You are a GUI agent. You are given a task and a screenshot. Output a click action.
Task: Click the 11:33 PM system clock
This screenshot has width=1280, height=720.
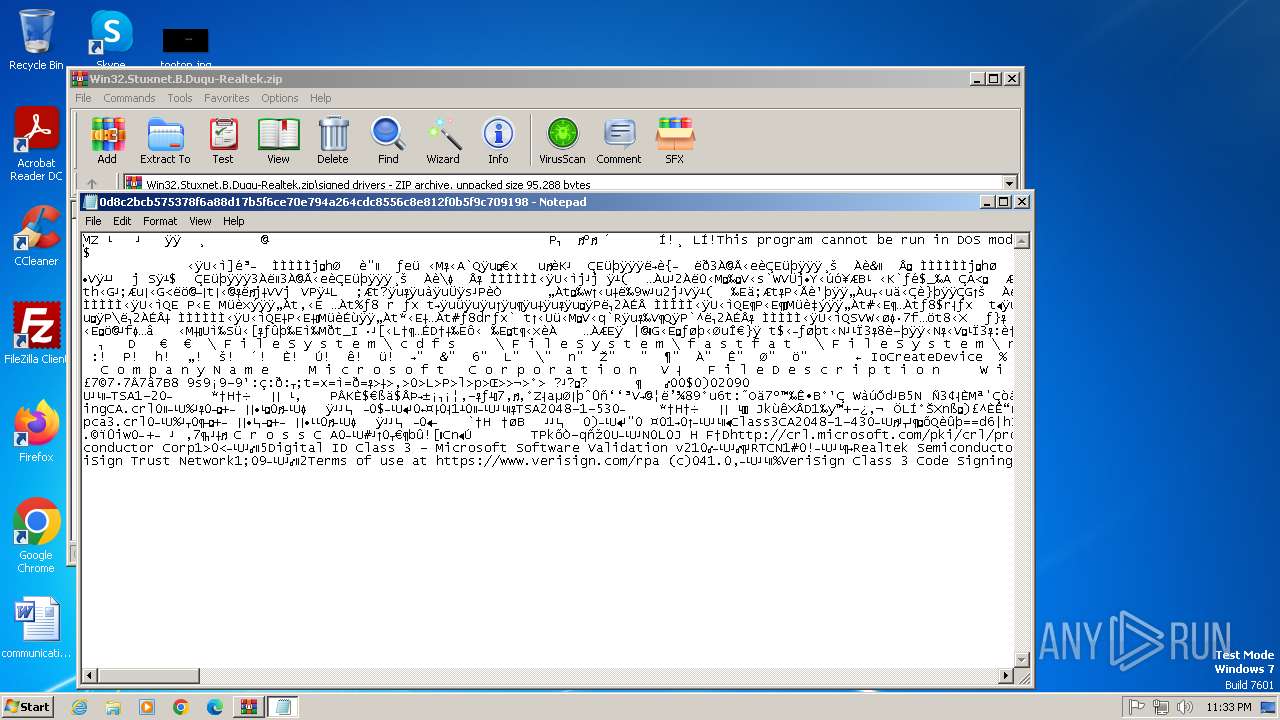(x=1229, y=707)
